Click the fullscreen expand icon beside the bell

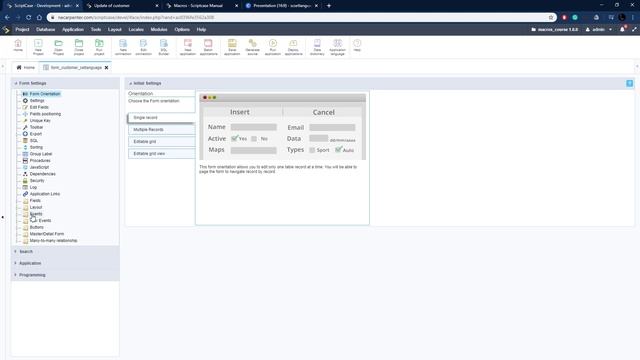[634, 29]
